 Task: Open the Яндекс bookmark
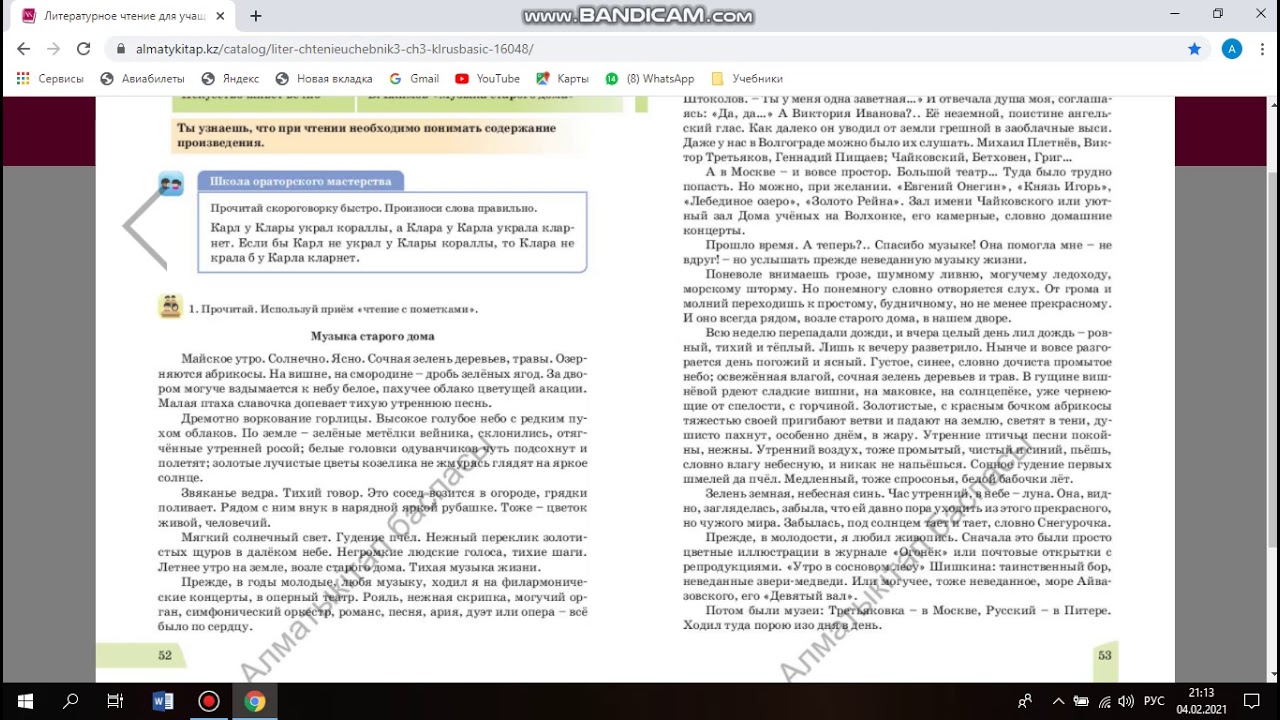point(230,79)
